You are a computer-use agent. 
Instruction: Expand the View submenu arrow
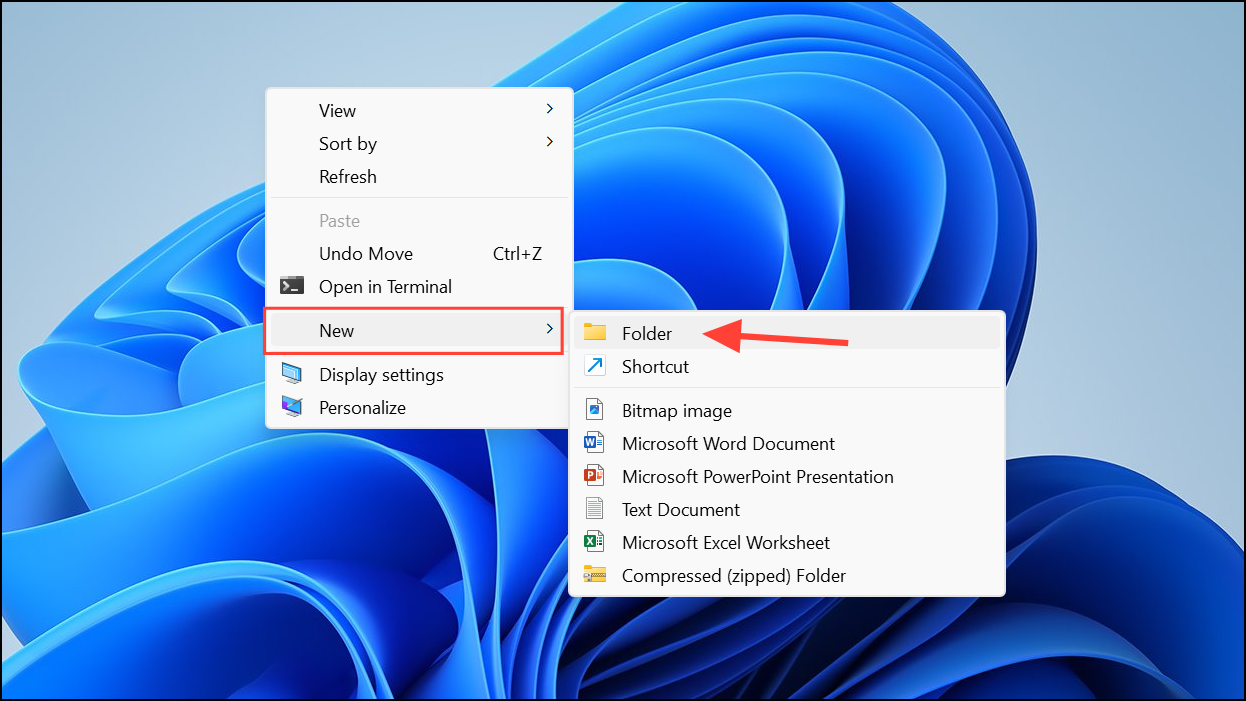(x=549, y=109)
